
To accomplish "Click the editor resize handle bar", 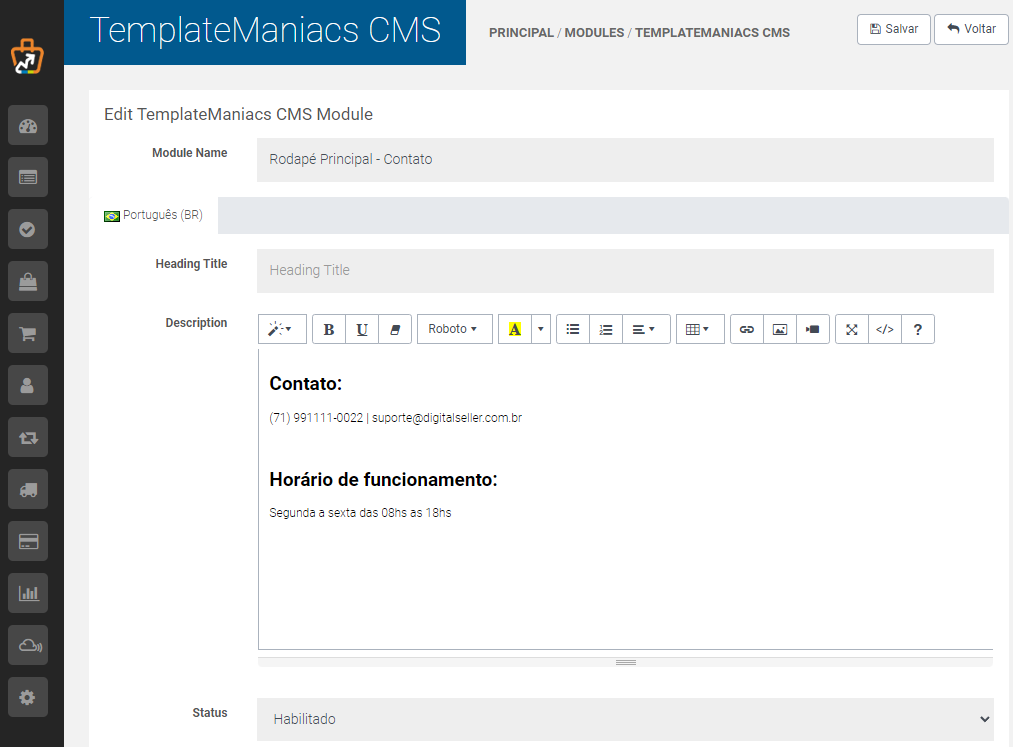I will click(625, 662).
